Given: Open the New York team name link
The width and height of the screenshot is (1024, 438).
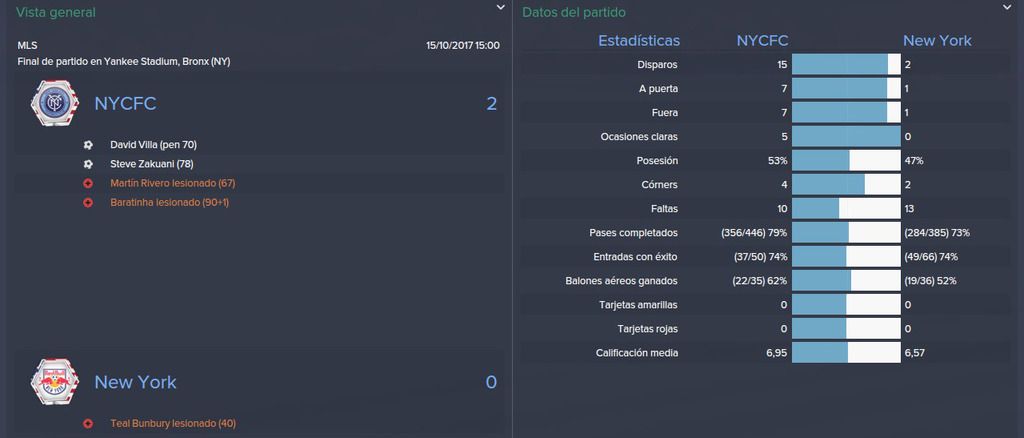Looking at the screenshot, I should (x=135, y=382).
